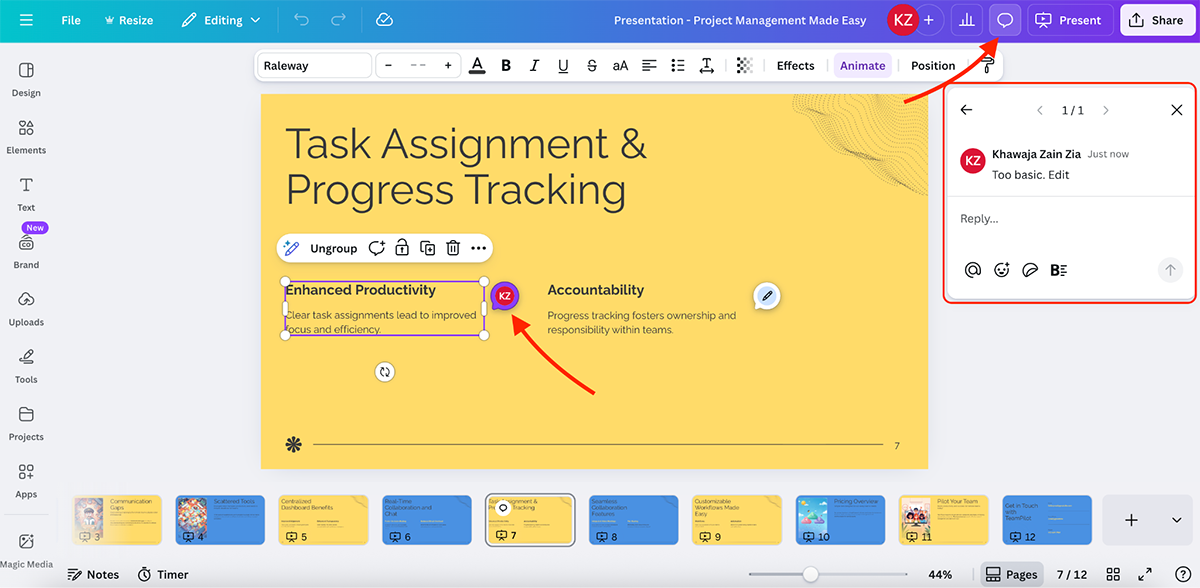The image size is (1200, 588).
Task: Switch to the Position tab
Action: click(x=932, y=65)
